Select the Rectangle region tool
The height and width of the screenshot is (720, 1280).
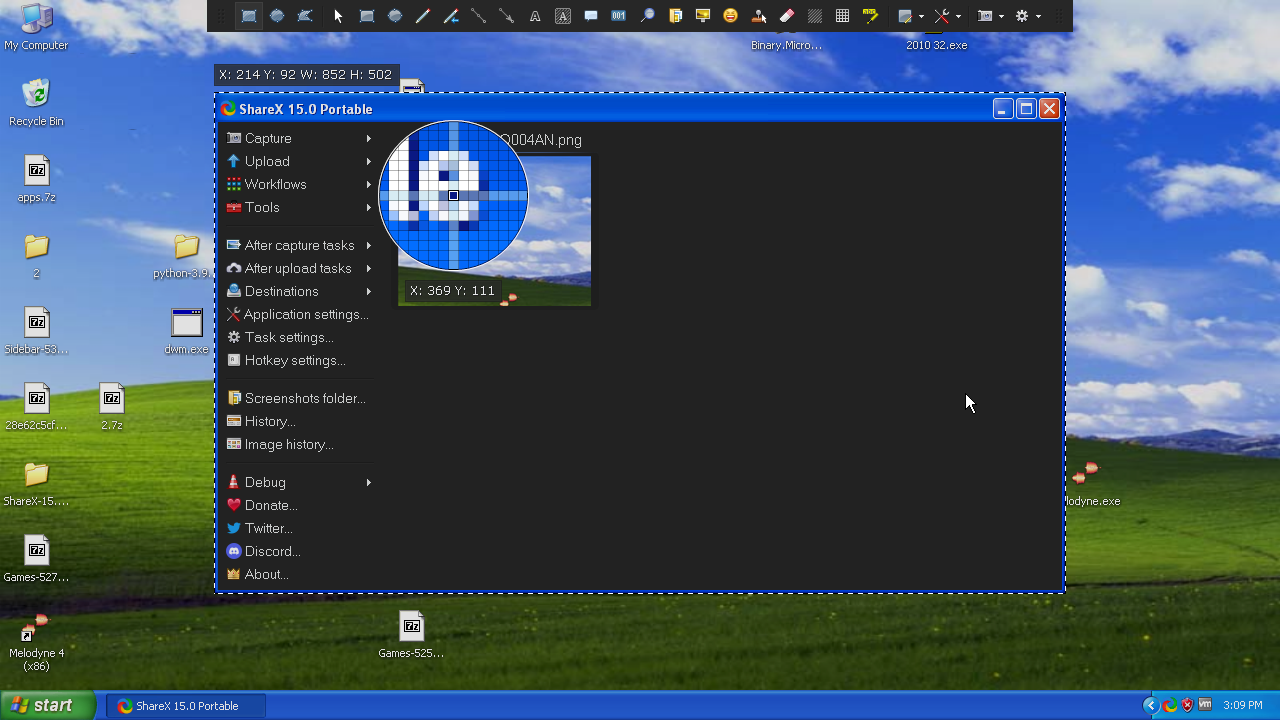pyautogui.click(x=249, y=16)
